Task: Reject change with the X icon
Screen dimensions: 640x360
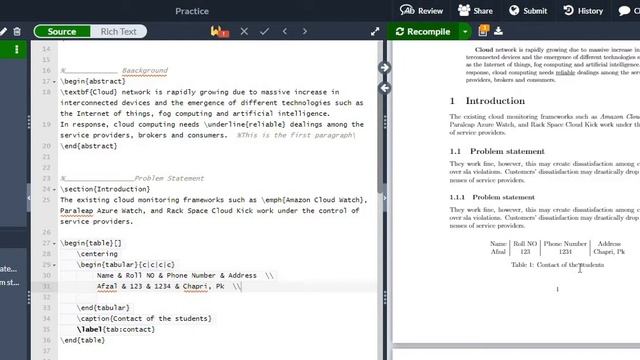Action: (244, 31)
